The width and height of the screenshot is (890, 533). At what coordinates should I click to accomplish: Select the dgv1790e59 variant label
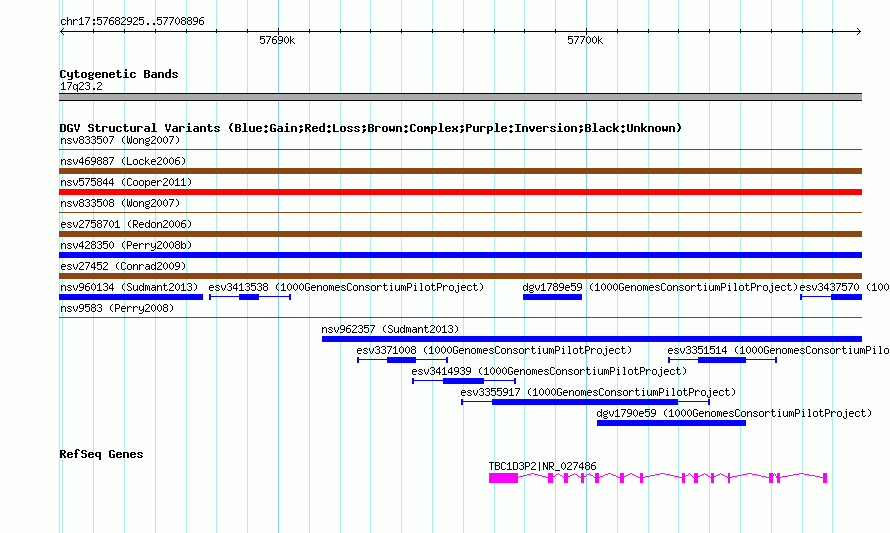point(734,413)
